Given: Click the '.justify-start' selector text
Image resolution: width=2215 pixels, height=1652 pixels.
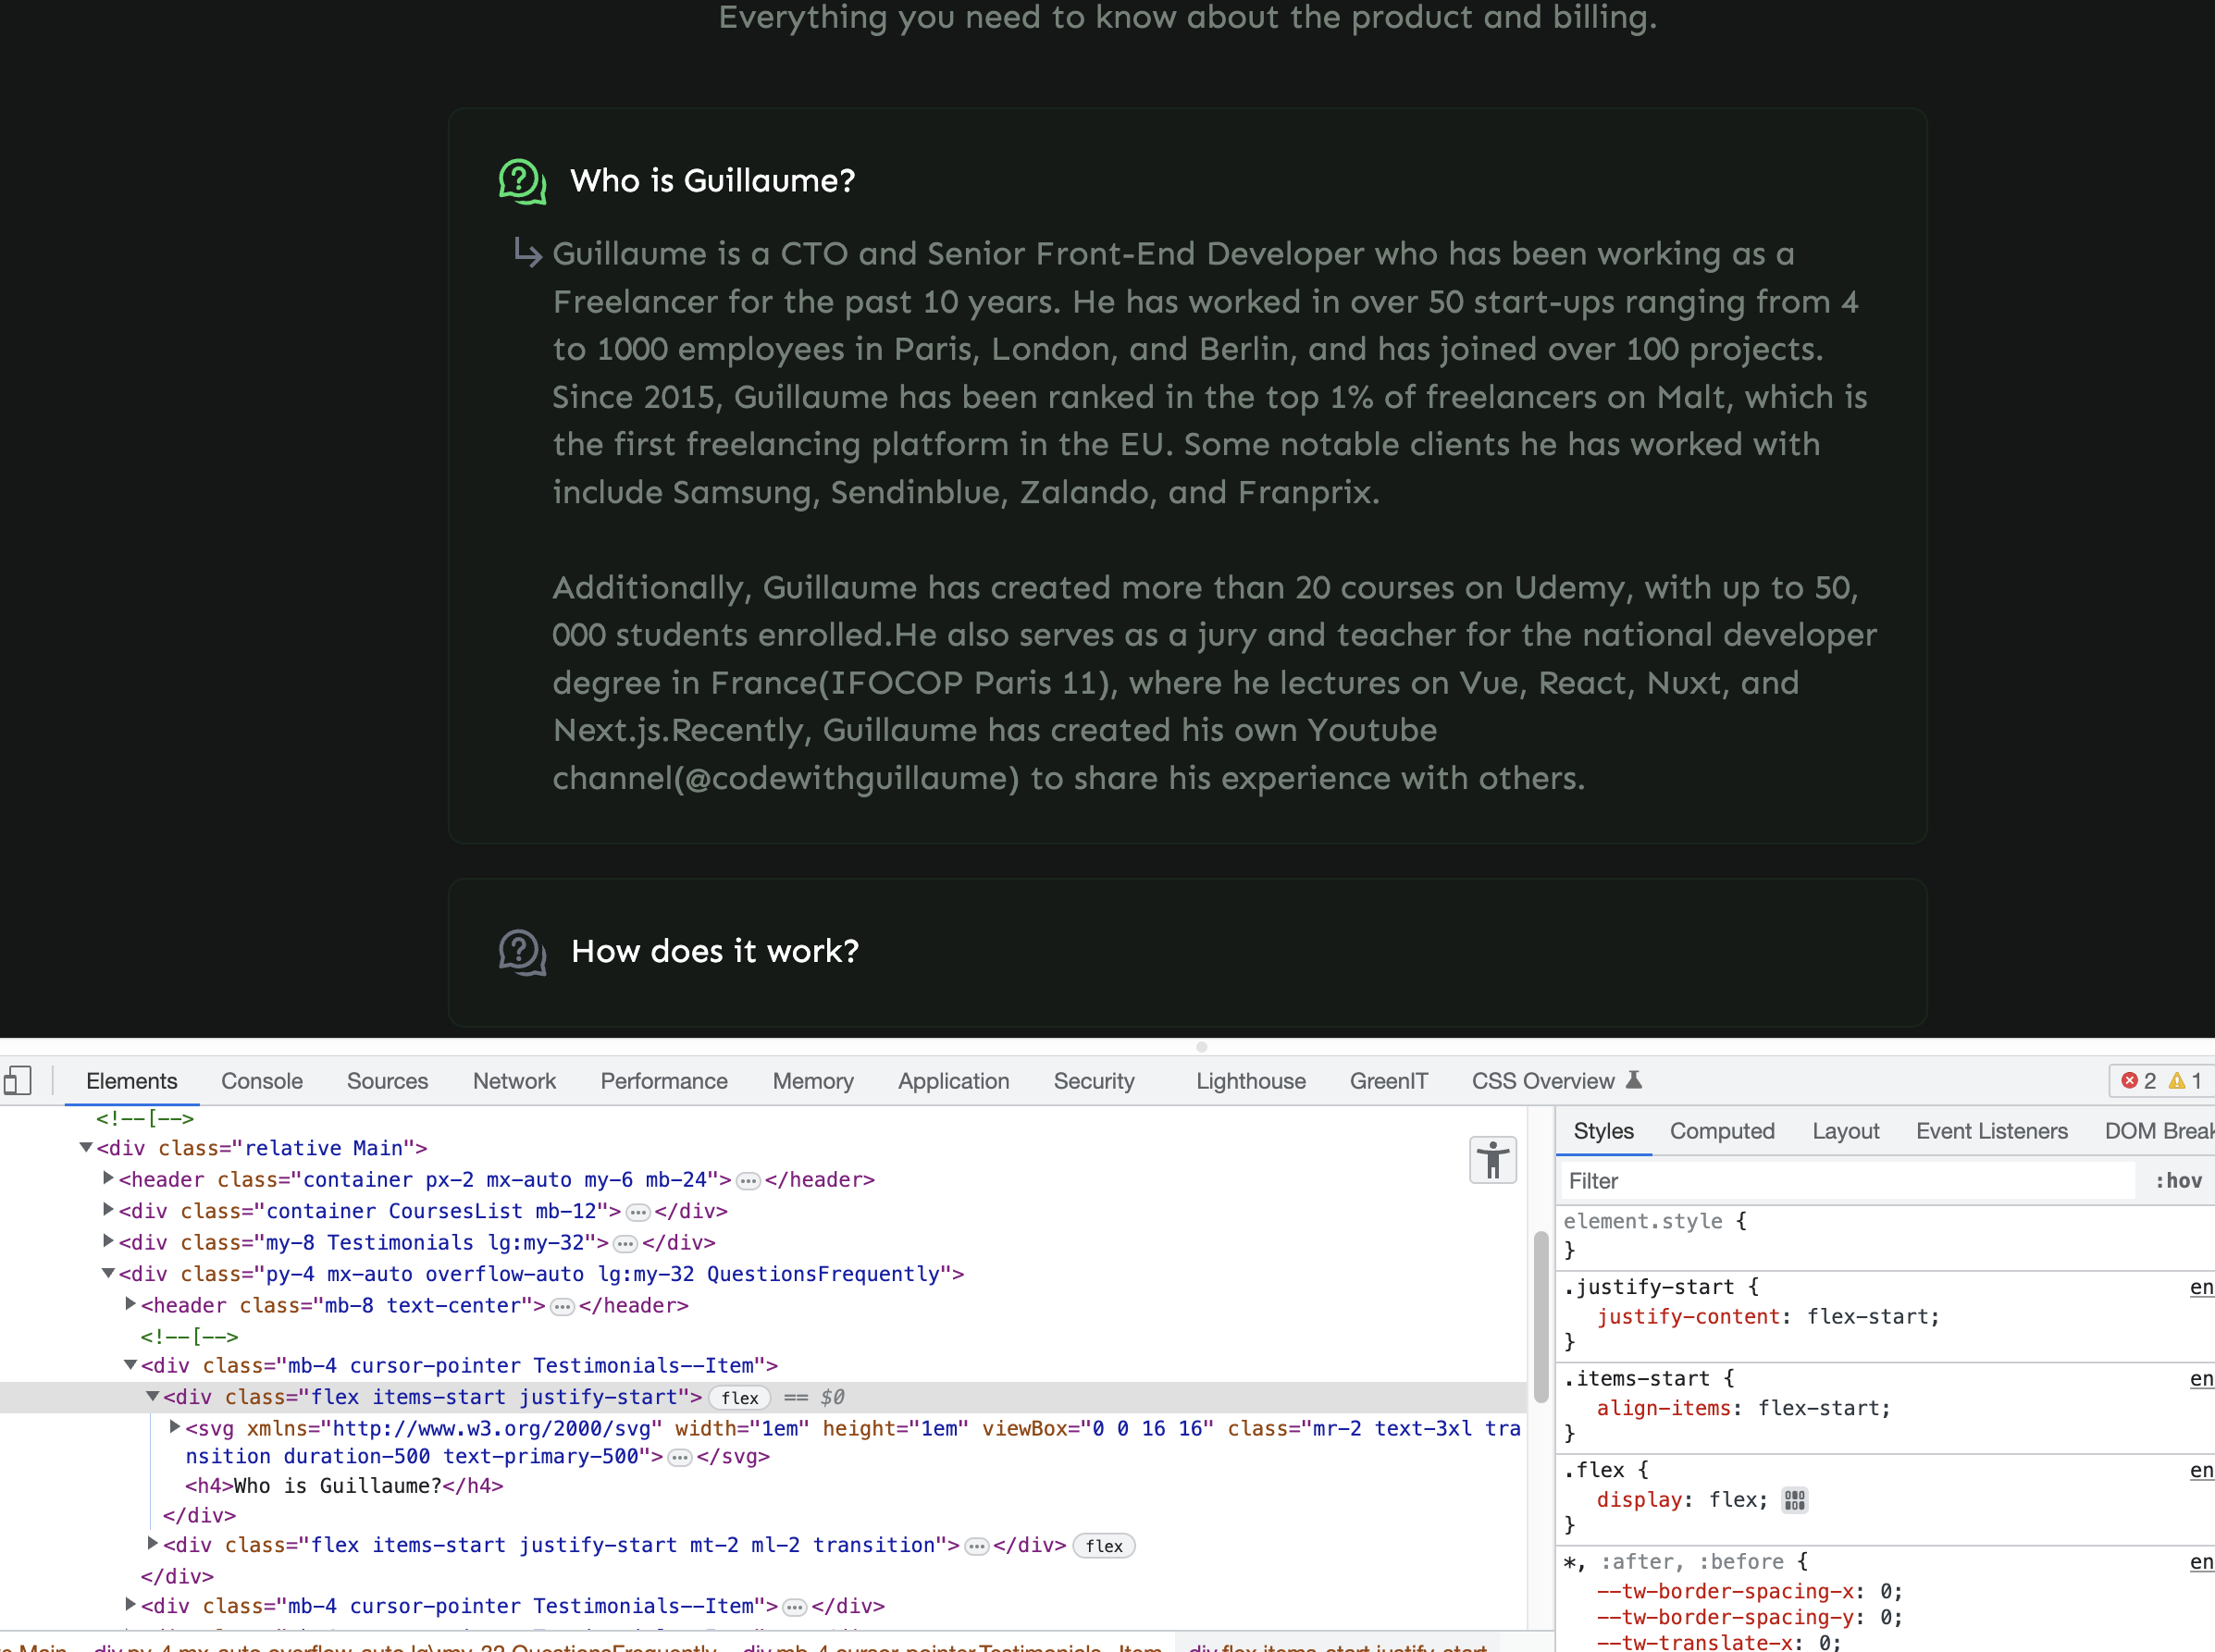Looking at the screenshot, I should (1648, 1287).
